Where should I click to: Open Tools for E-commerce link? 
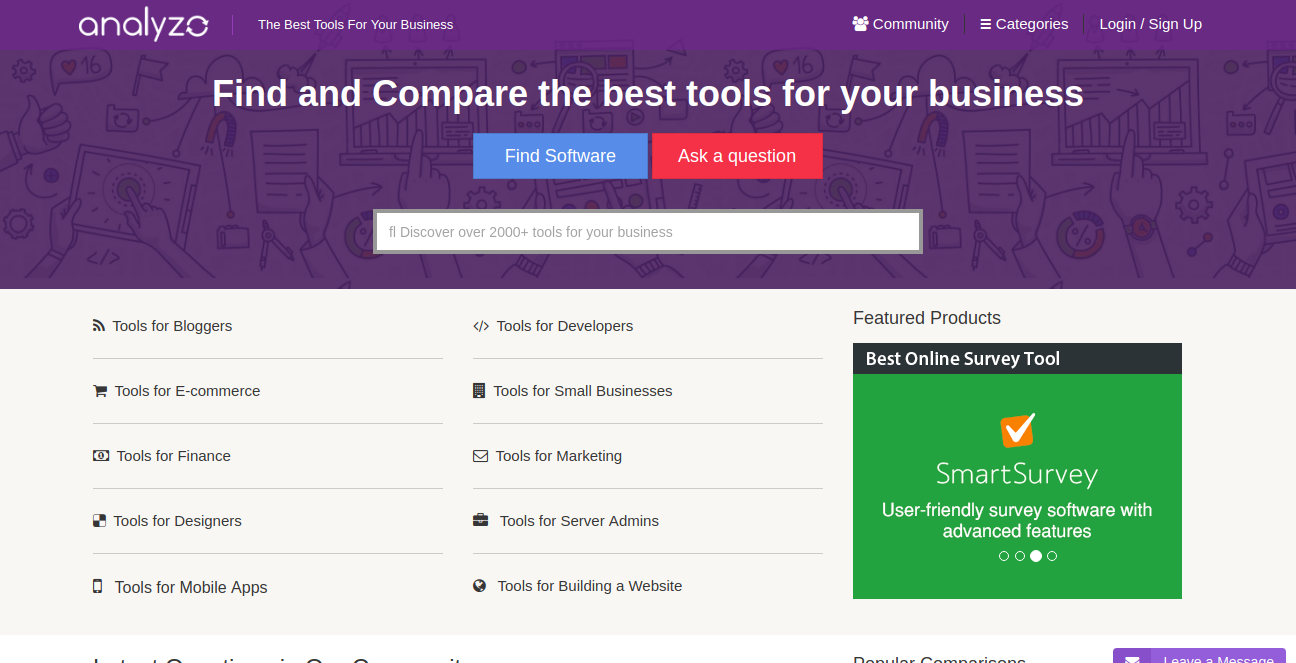point(187,391)
